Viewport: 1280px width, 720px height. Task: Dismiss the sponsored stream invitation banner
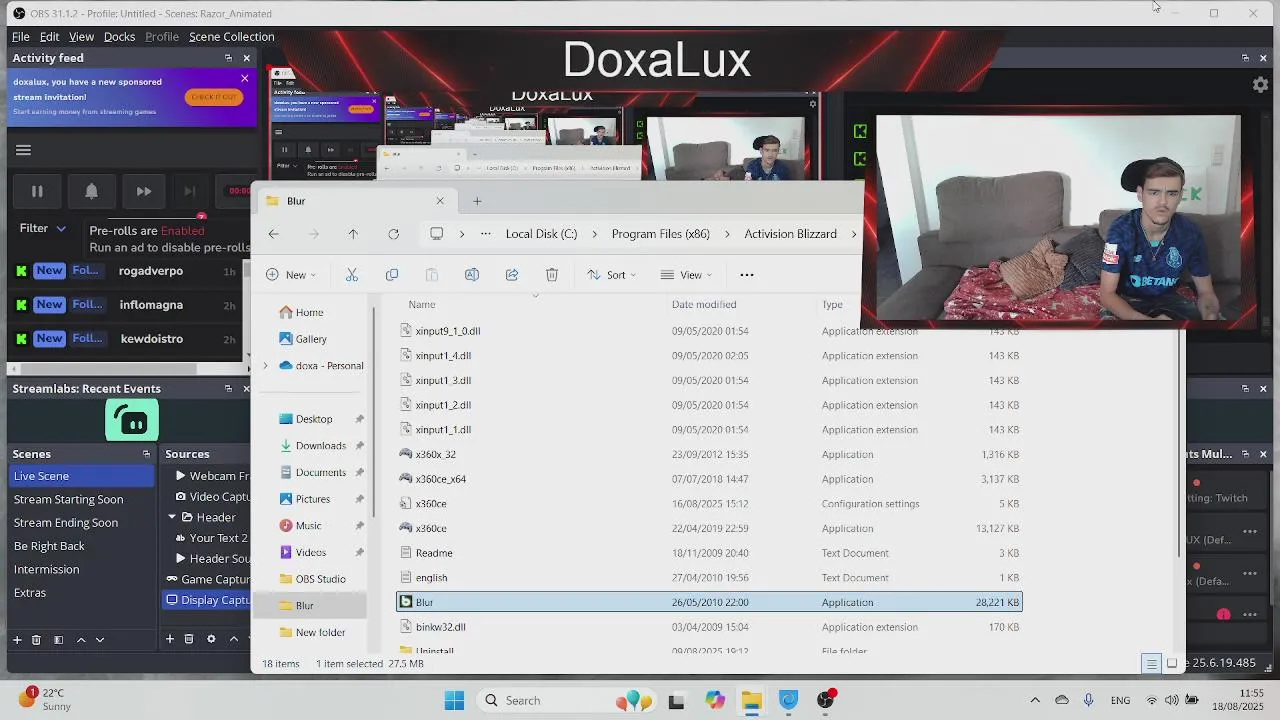click(x=244, y=78)
